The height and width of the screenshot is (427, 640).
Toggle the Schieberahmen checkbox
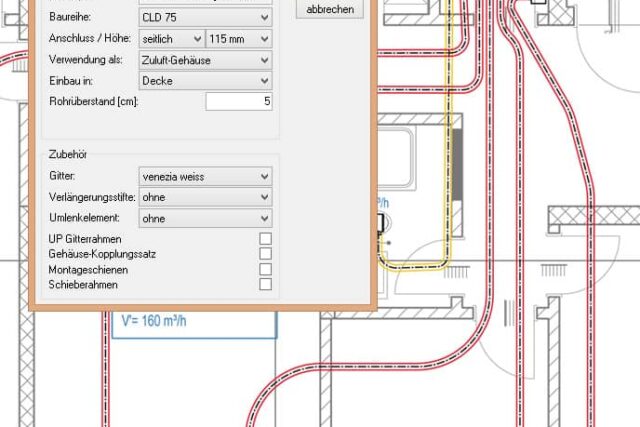pyautogui.click(x=265, y=284)
